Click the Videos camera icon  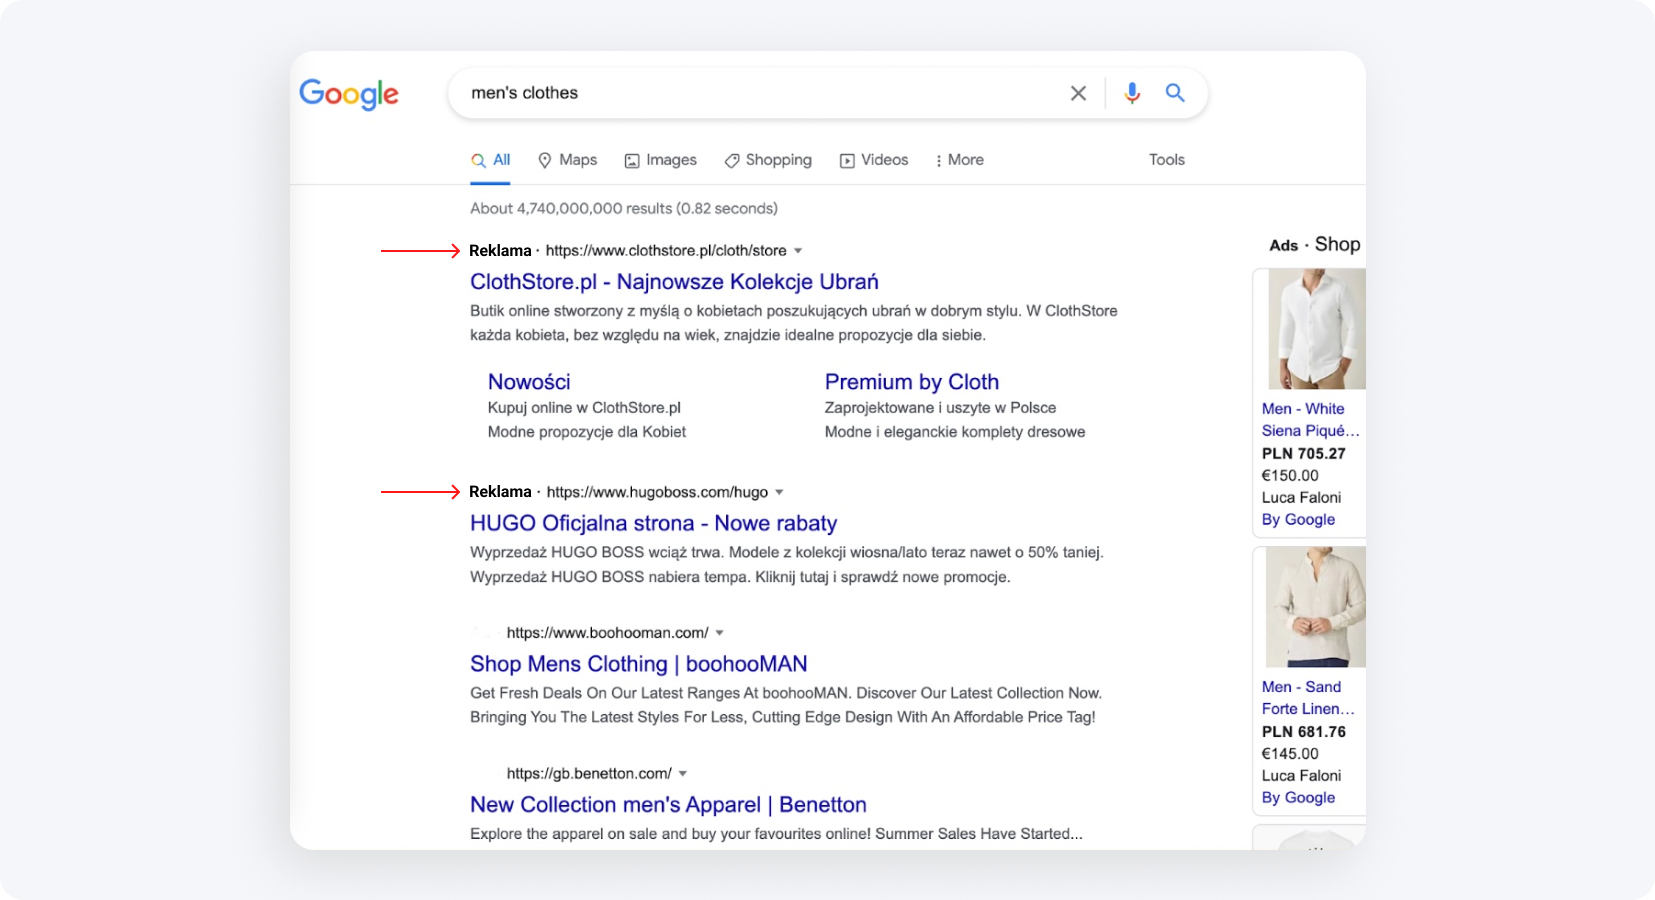click(x=846, y=160)
